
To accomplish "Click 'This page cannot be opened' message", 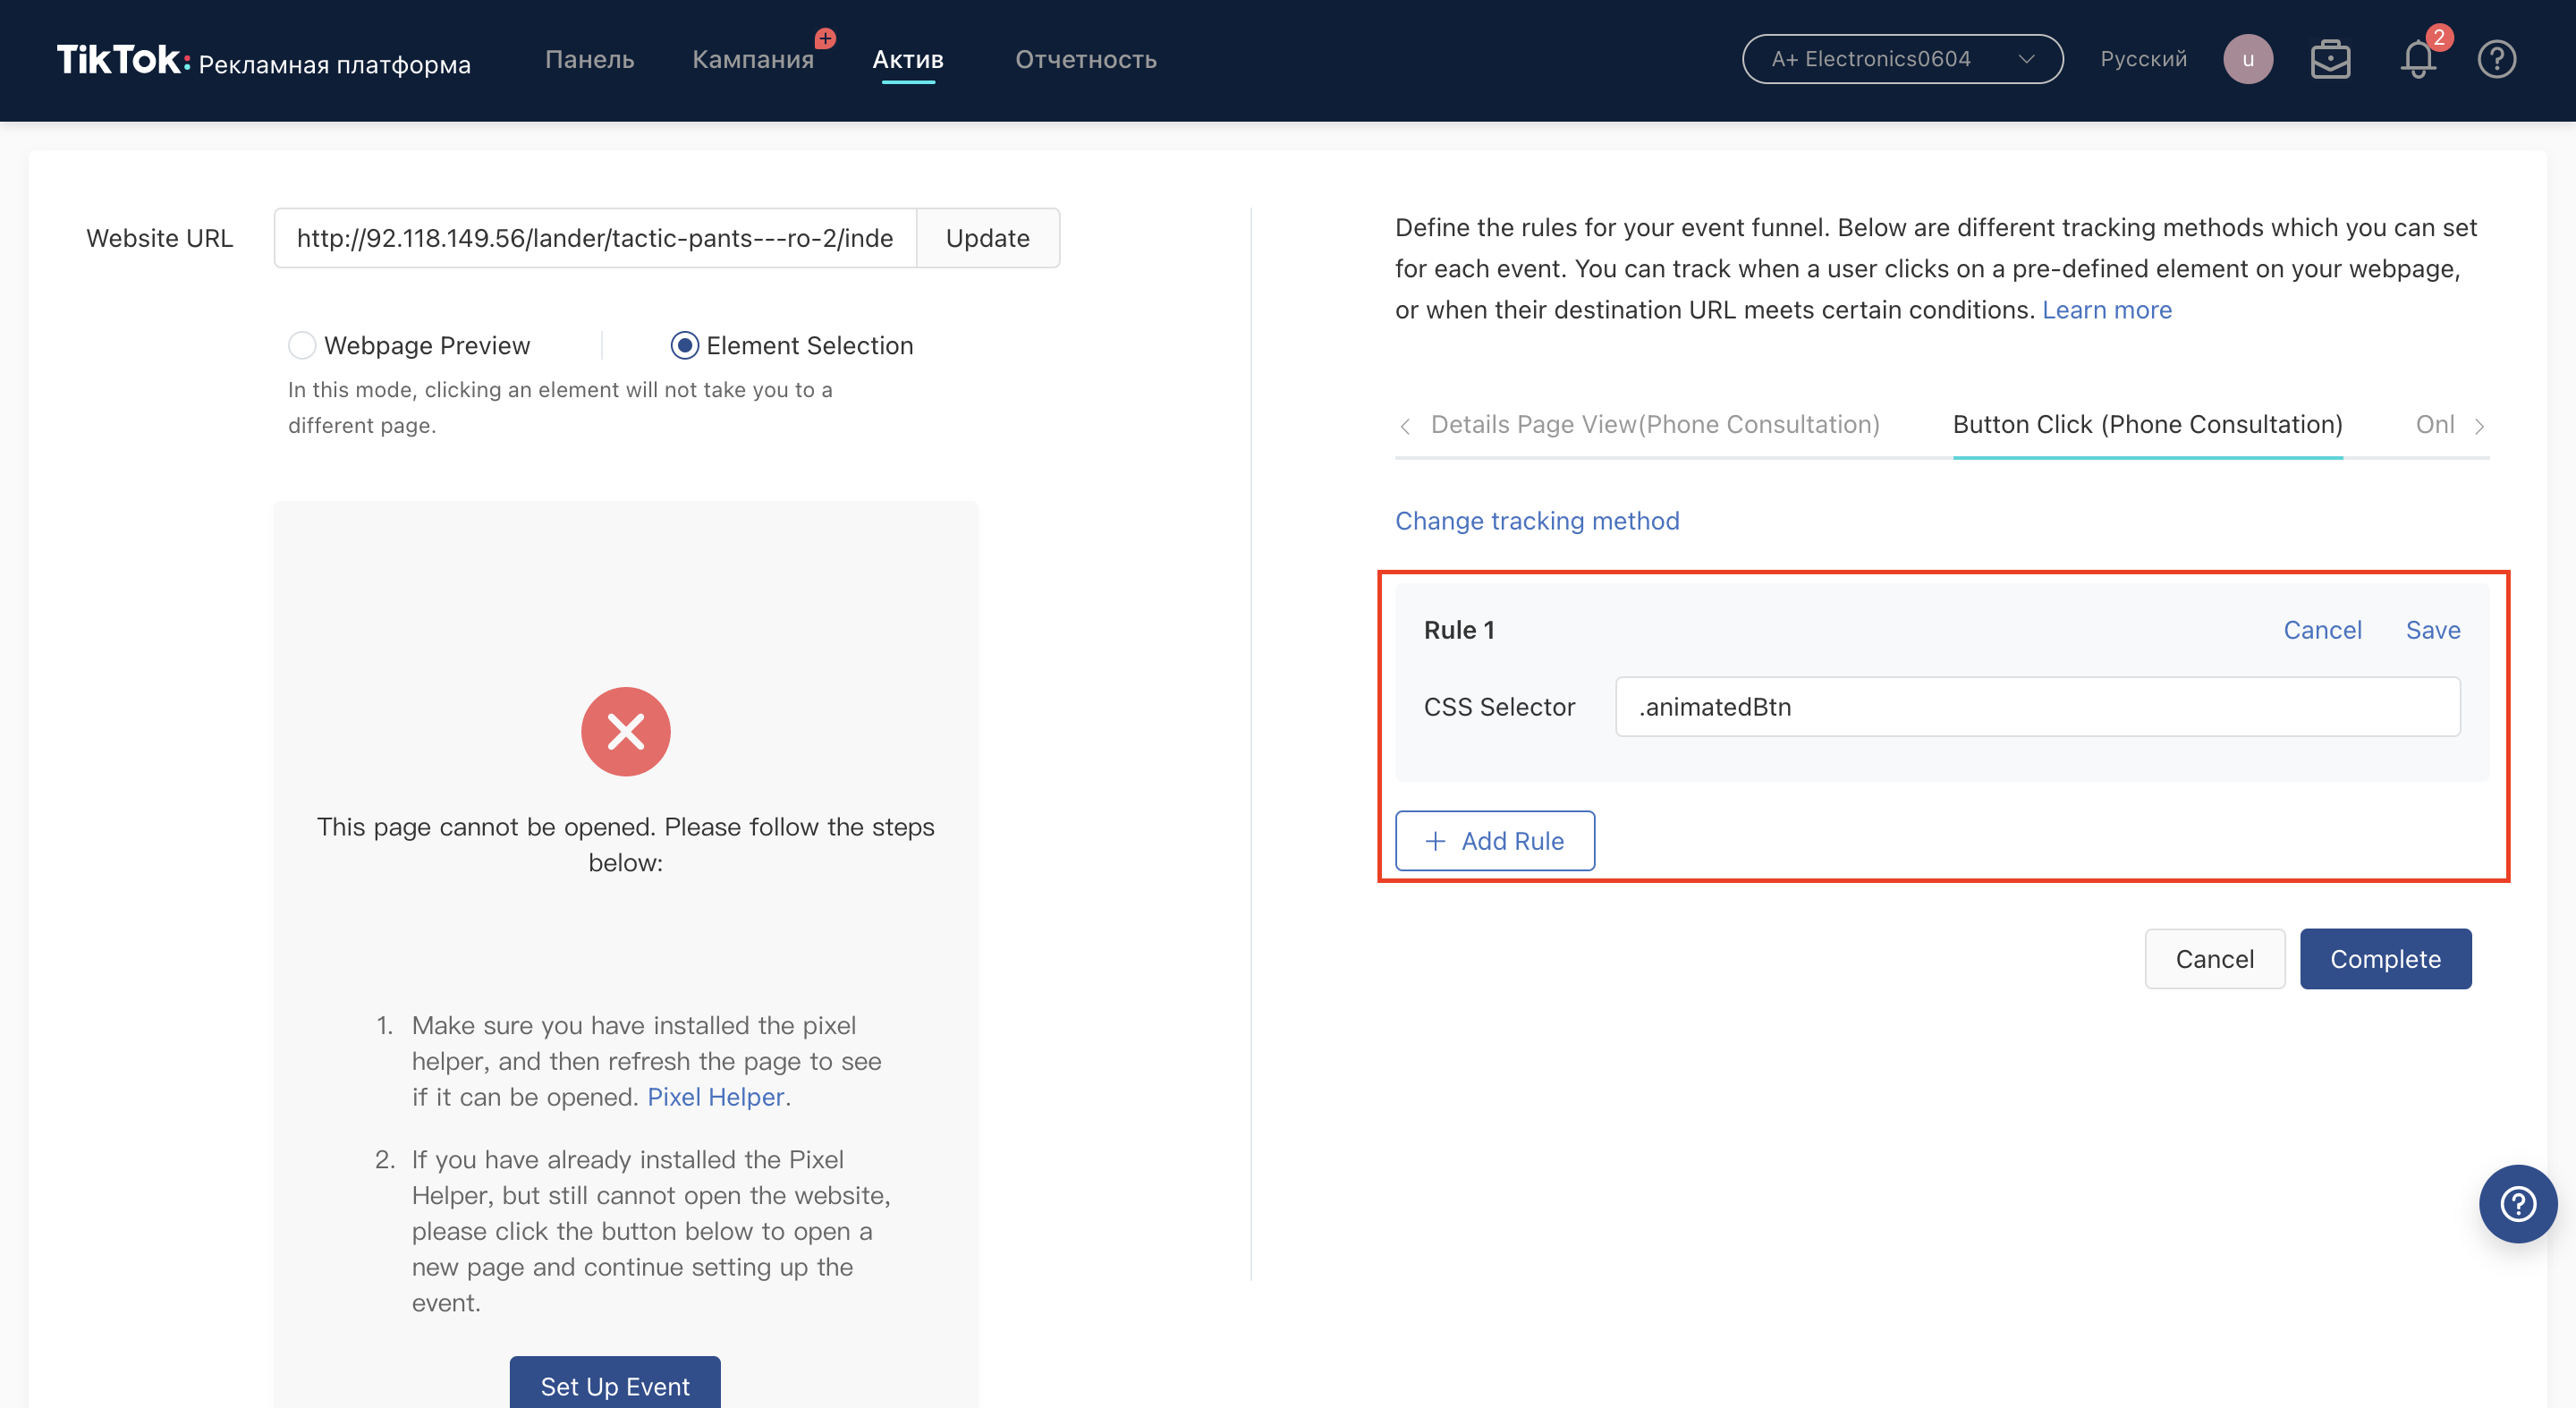I will point(626,844).
